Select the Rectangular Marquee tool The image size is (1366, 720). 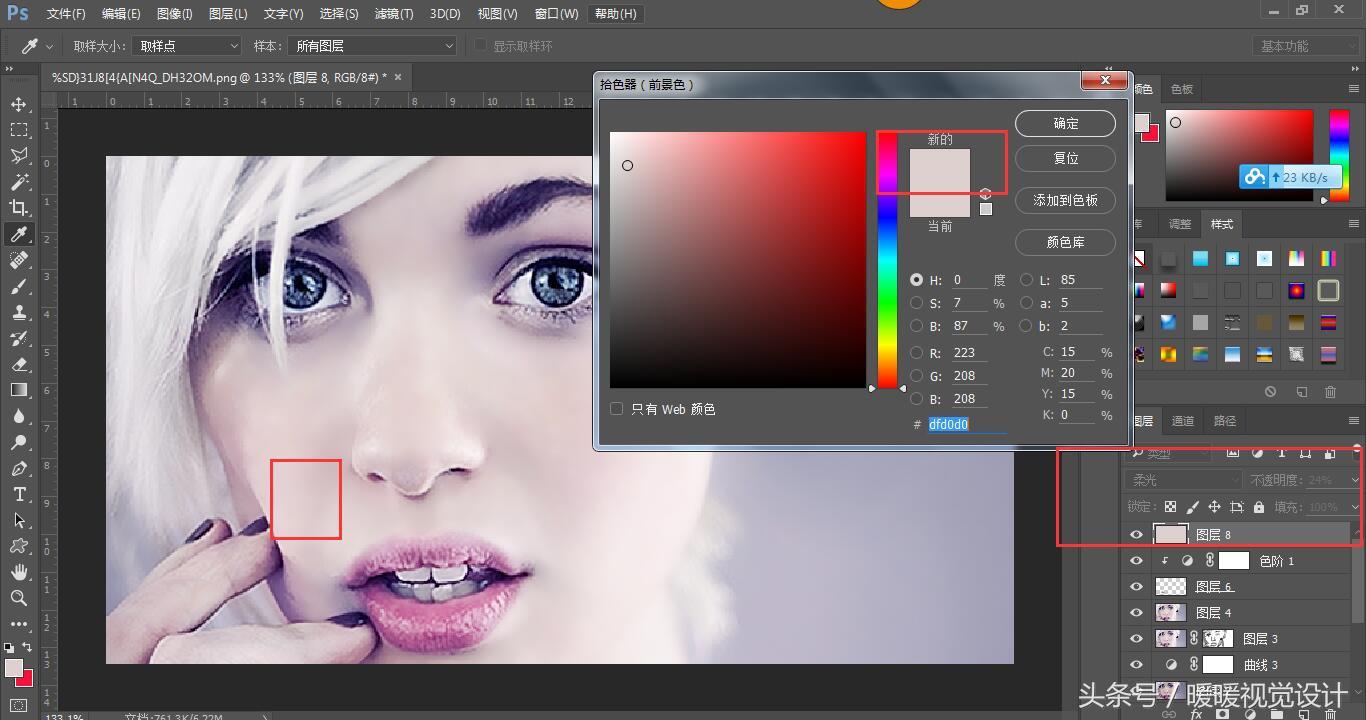point(19,130)
